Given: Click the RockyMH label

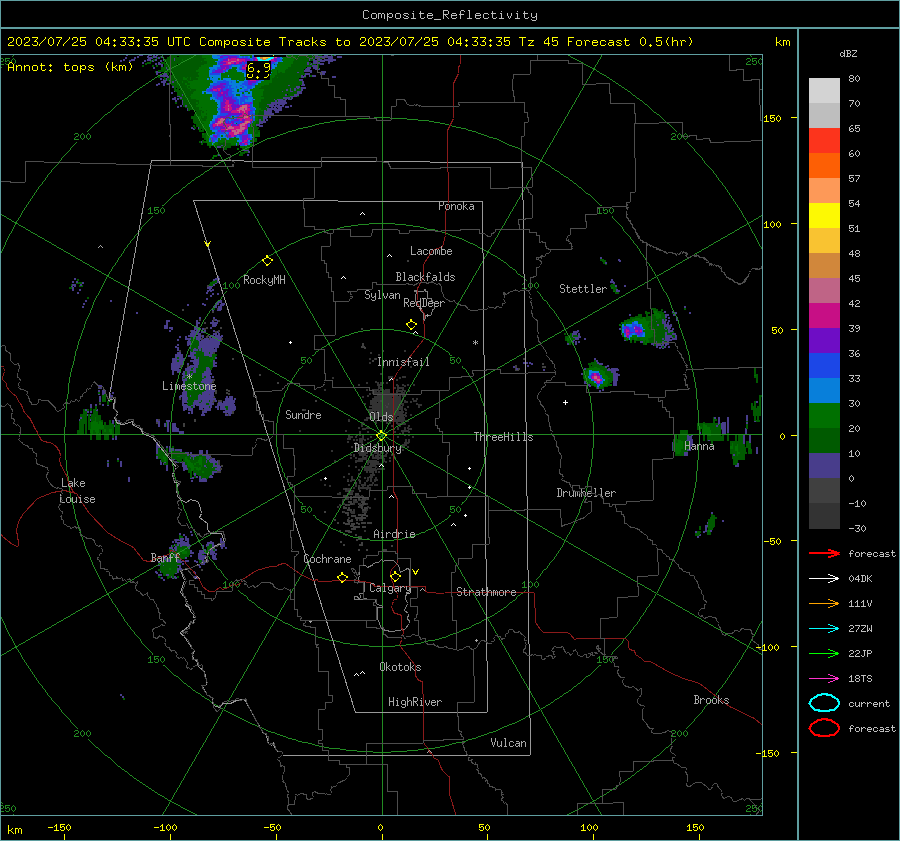Looking at the screenshot, I should click(x=264, y=280).
